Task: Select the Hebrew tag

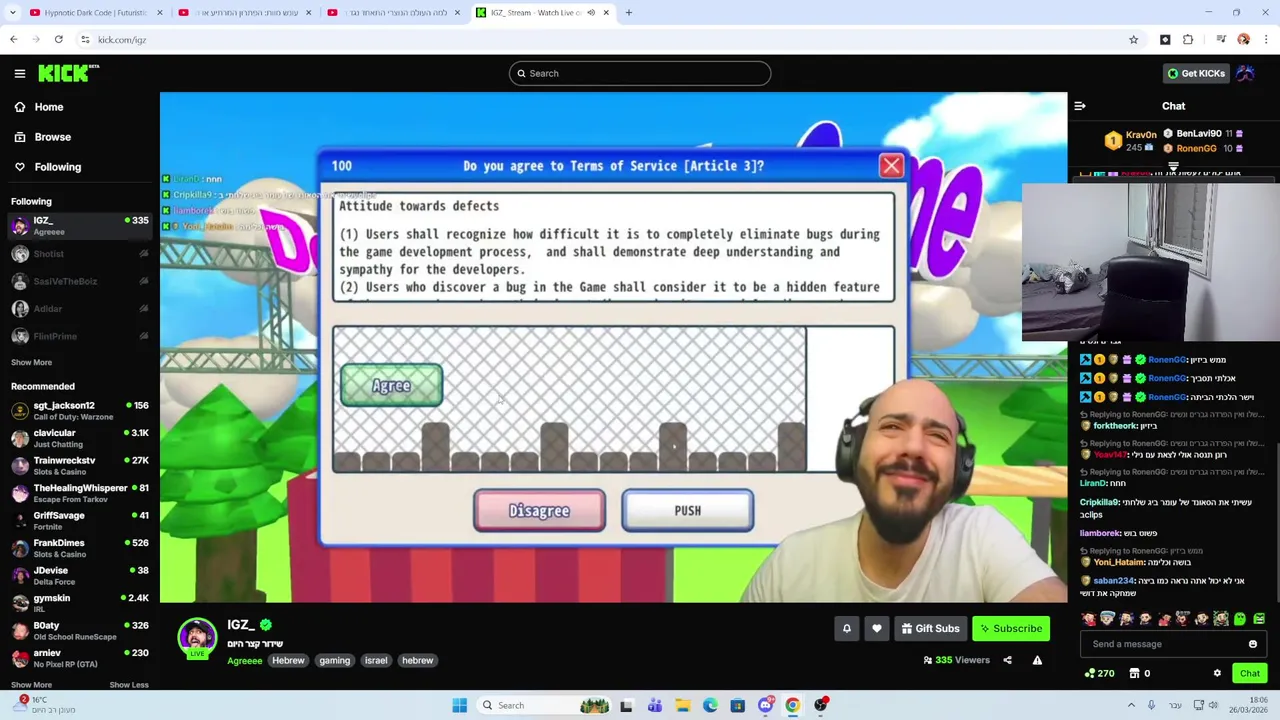Action: (x=288, y=660)
